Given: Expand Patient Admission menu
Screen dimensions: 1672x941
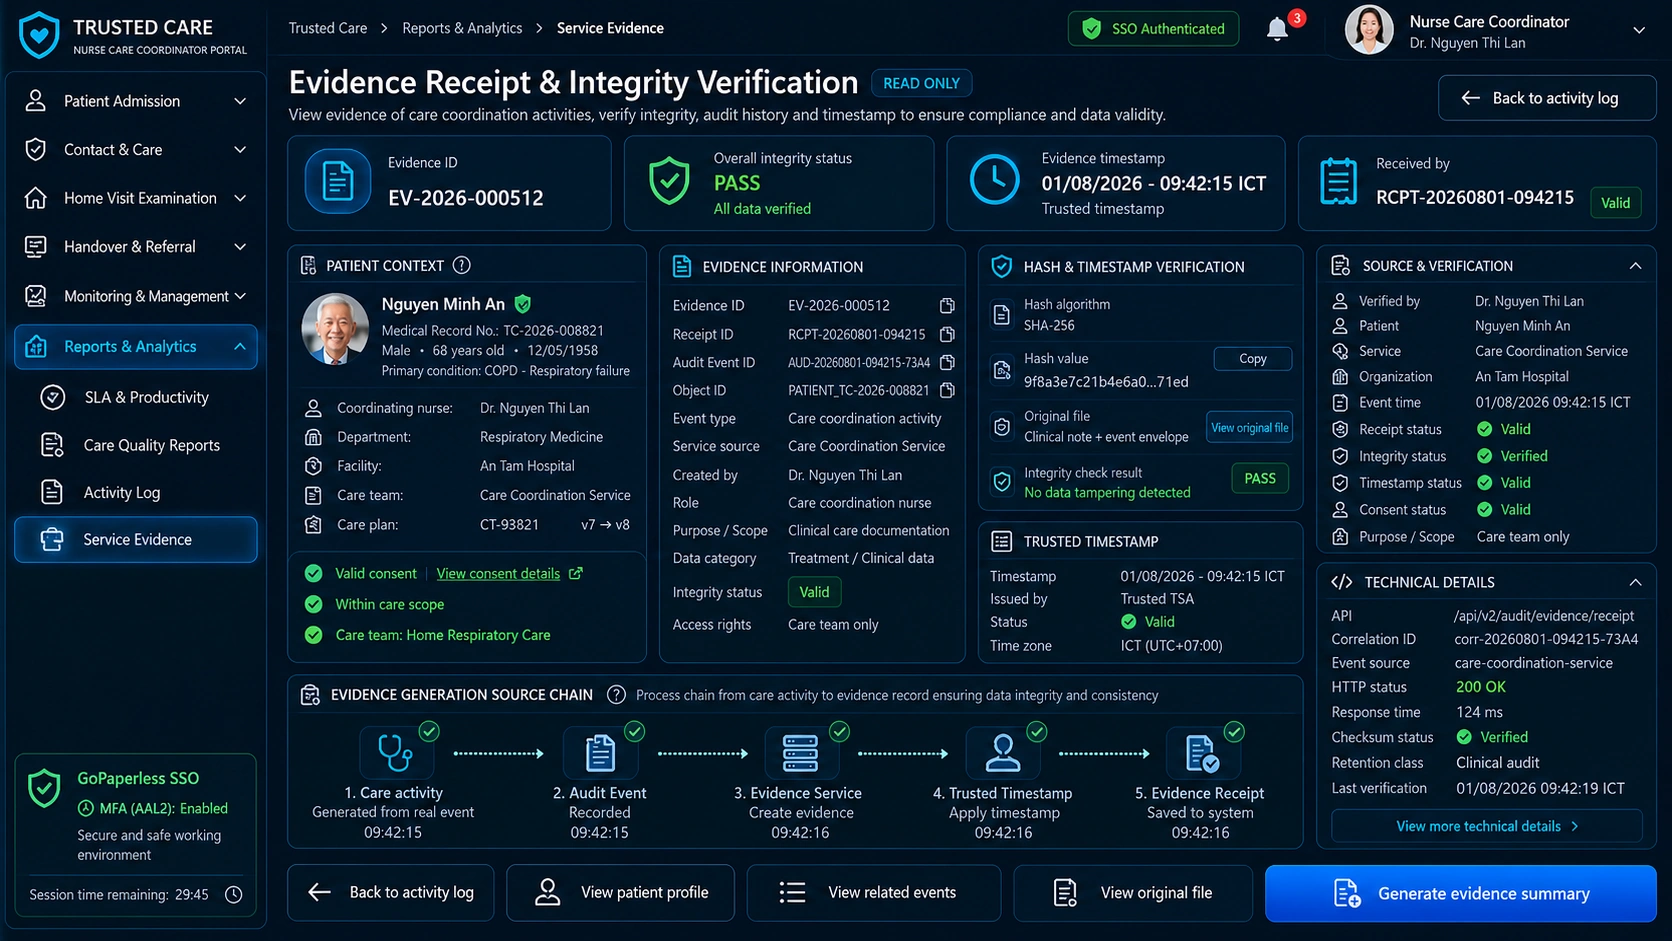Looking at the screenshot, I should (x=240, y=101).
